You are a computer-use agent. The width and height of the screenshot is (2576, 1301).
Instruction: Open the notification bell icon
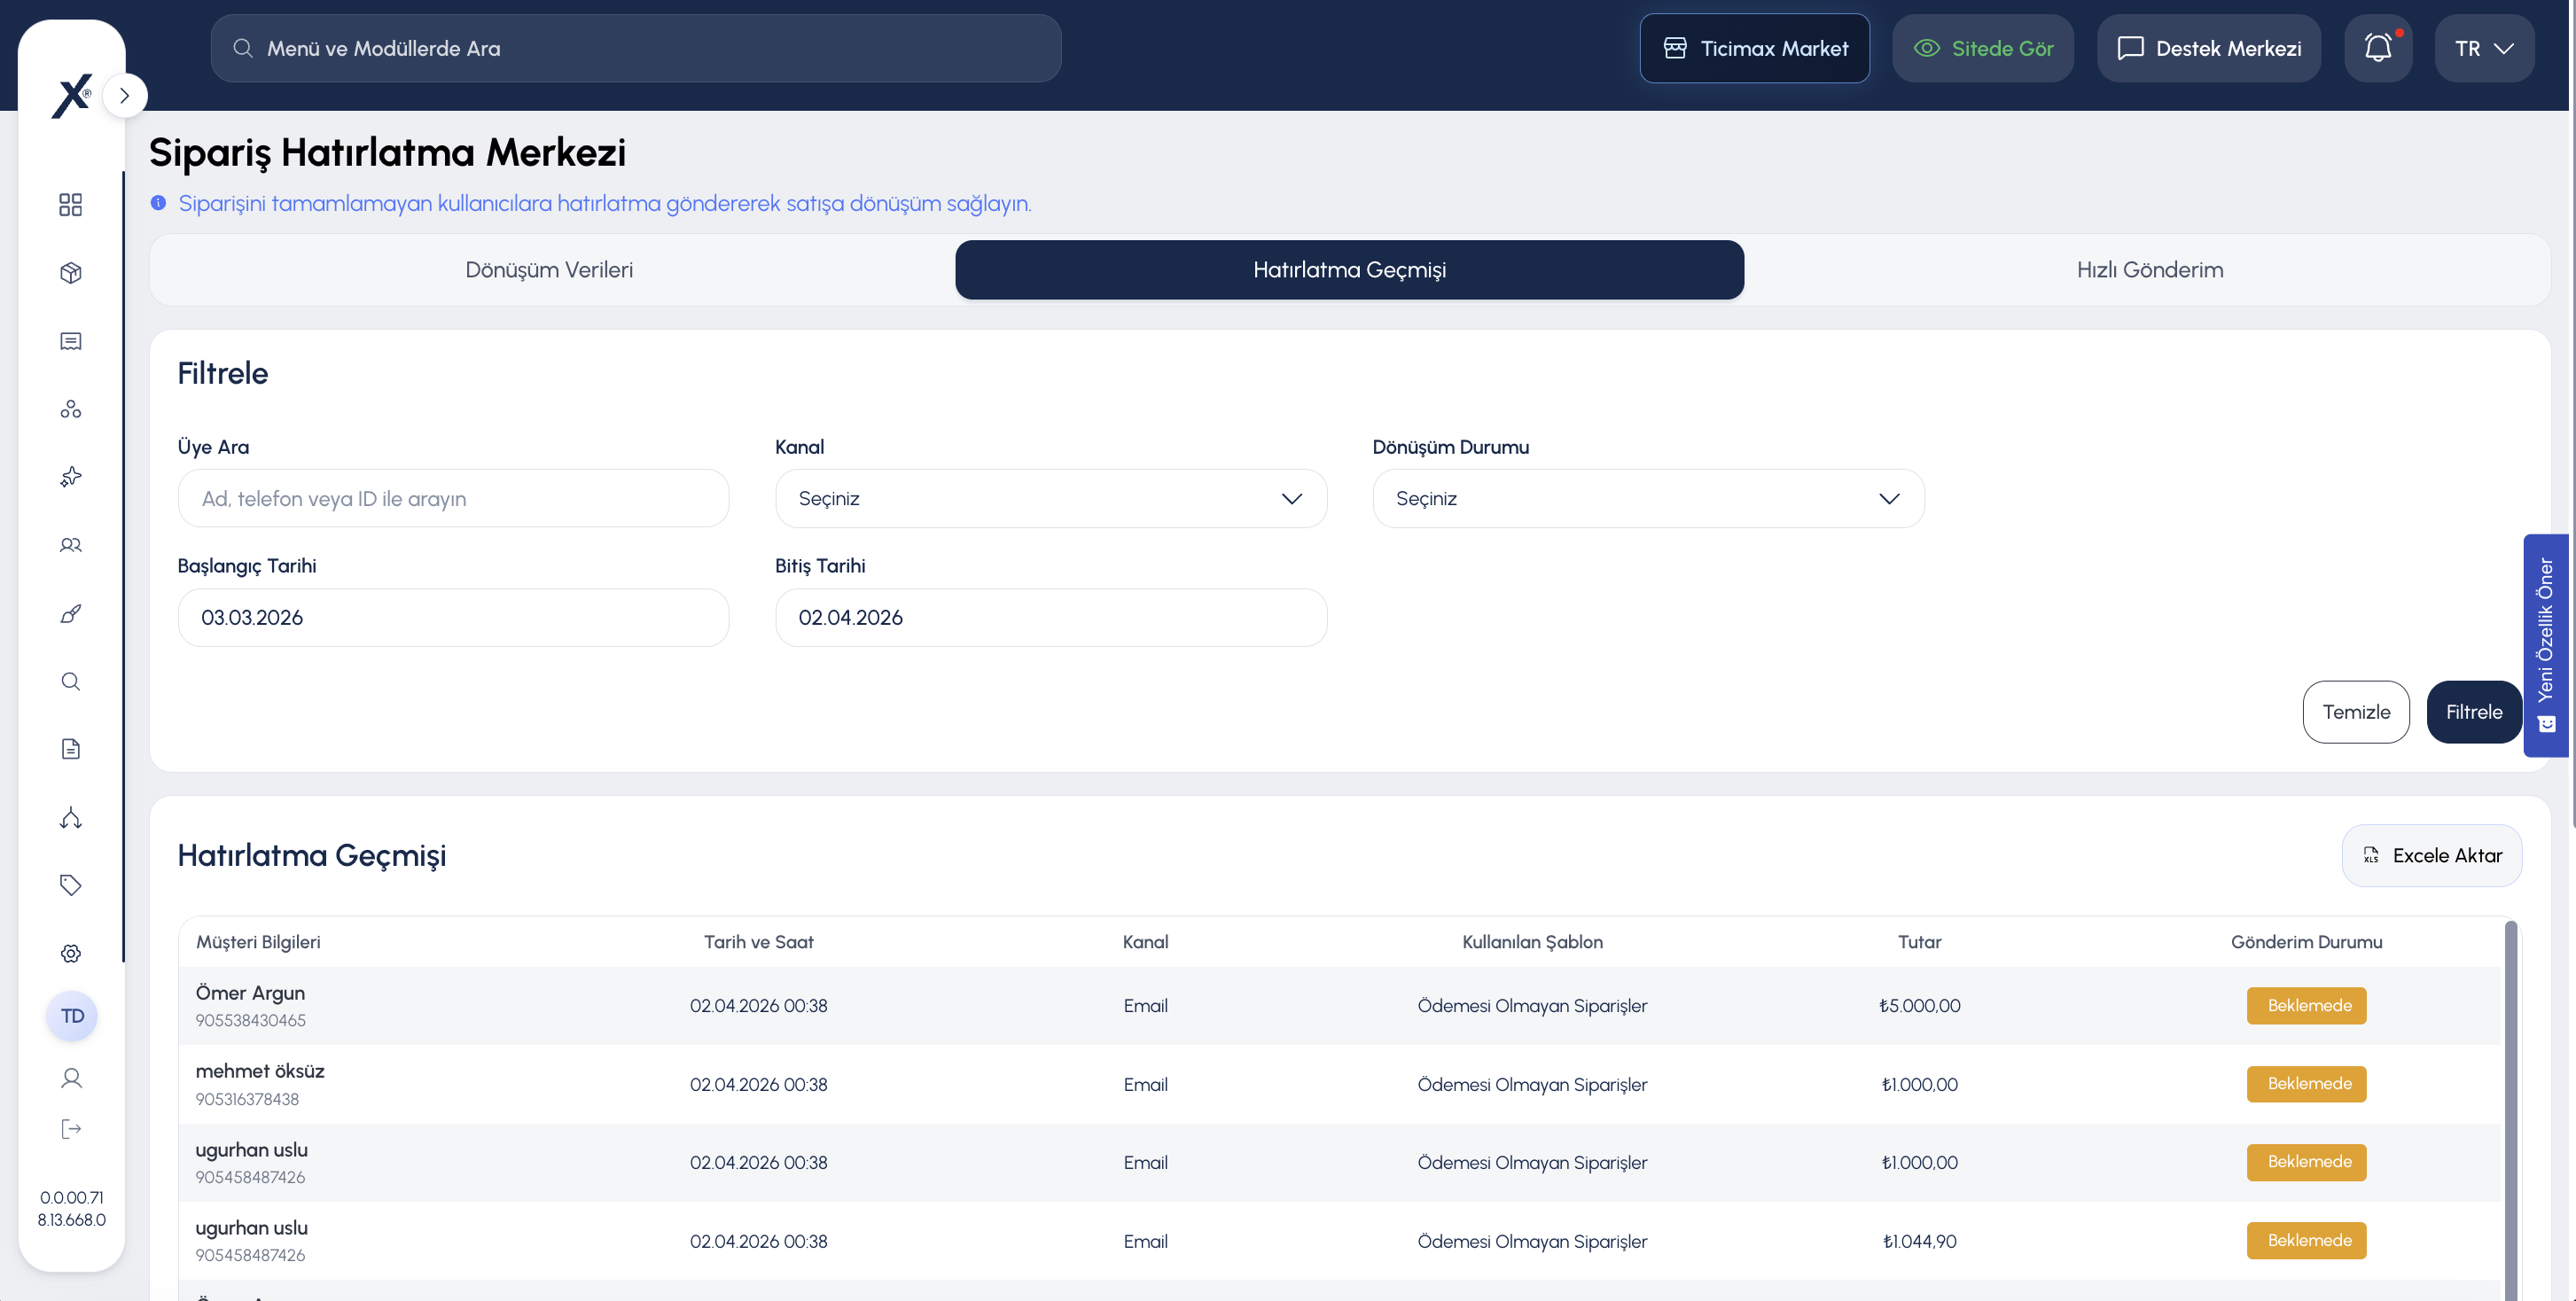click(x=2378, y=48)
